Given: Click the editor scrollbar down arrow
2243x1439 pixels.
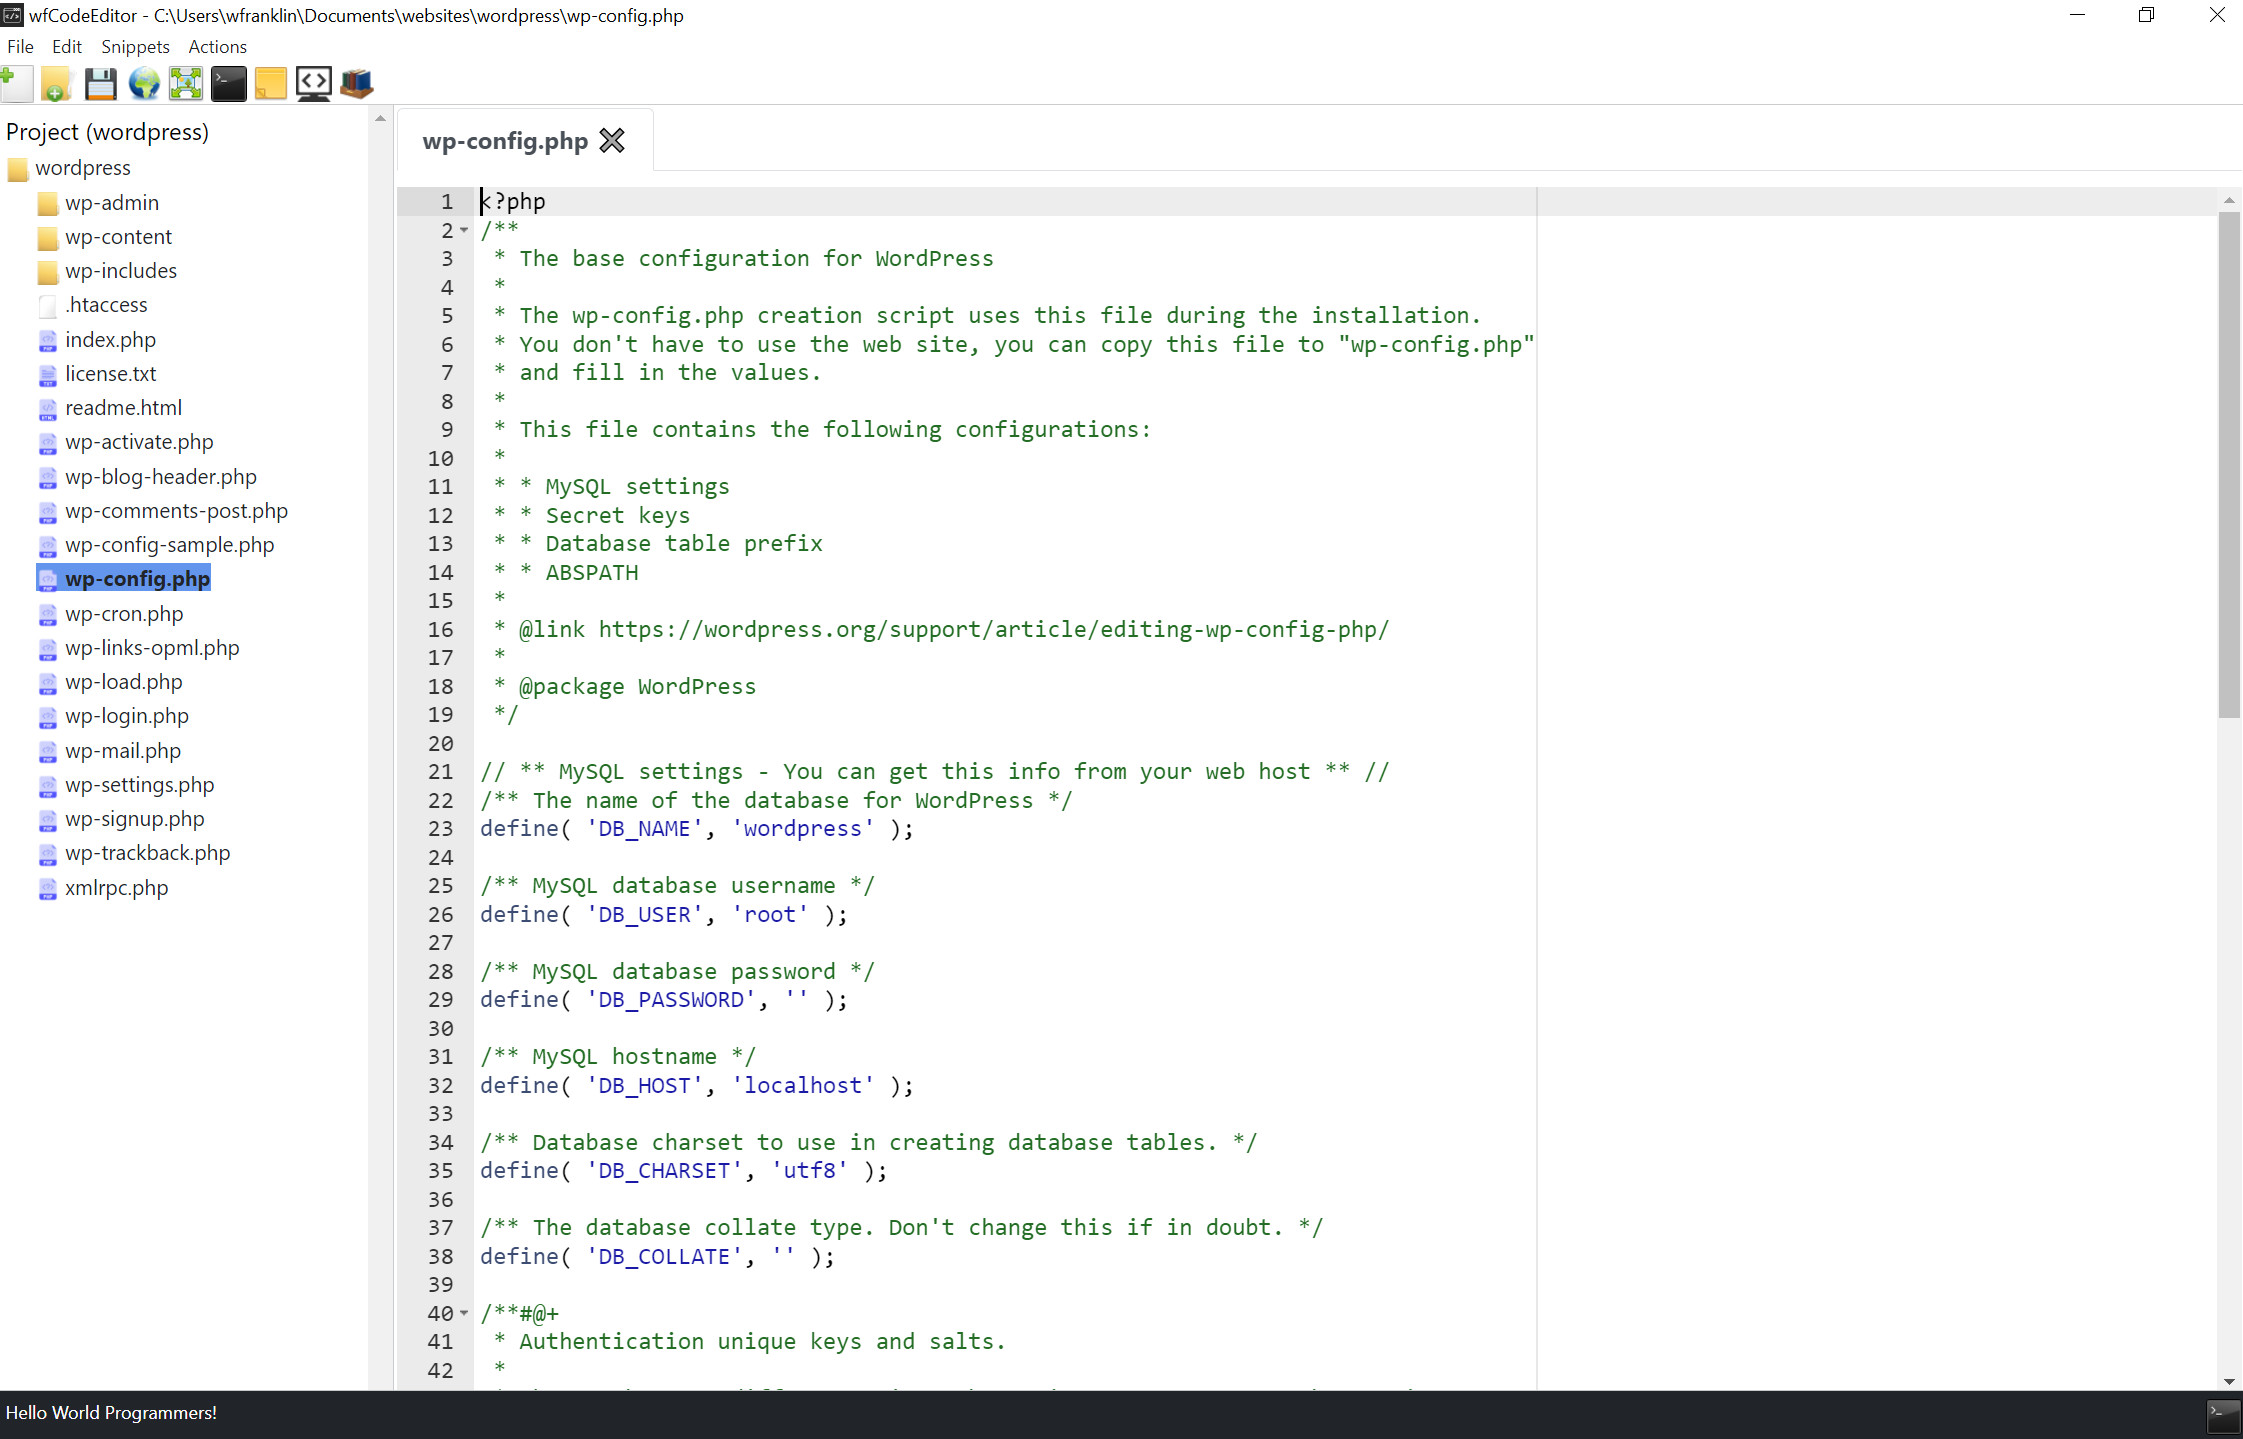Looking at the screenshot, I should pos(2229,1381).
